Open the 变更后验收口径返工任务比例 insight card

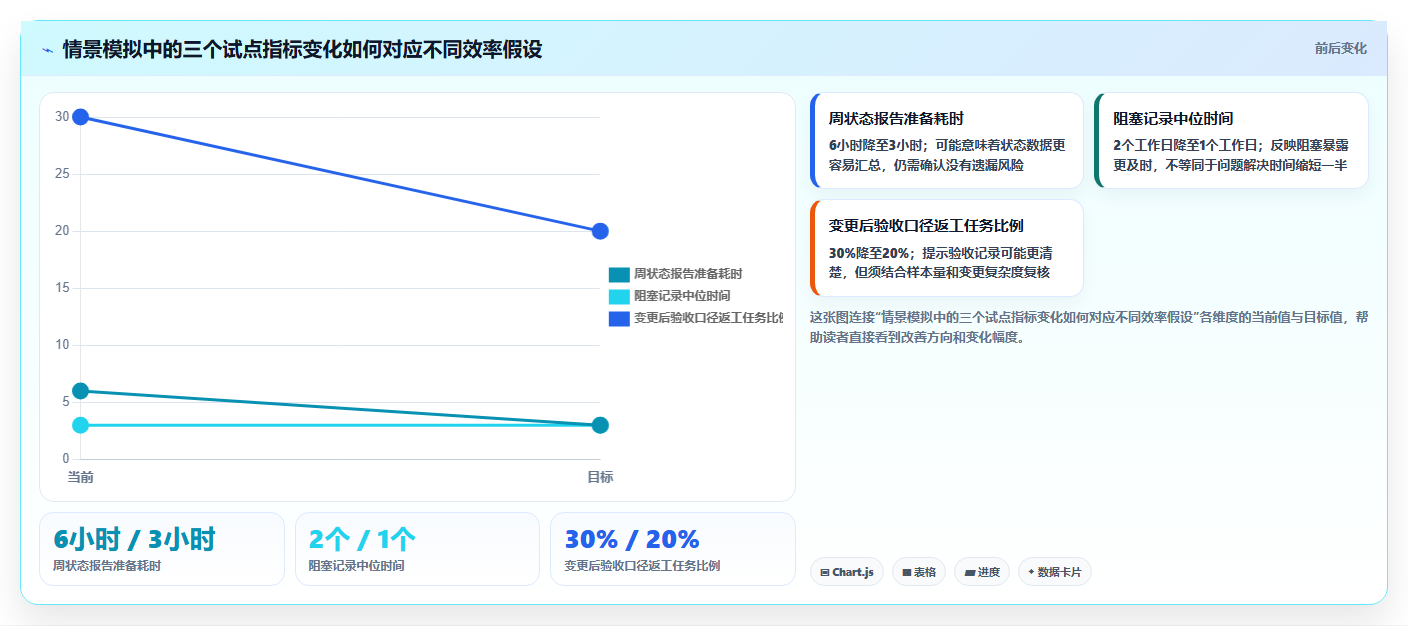(947, 248)
